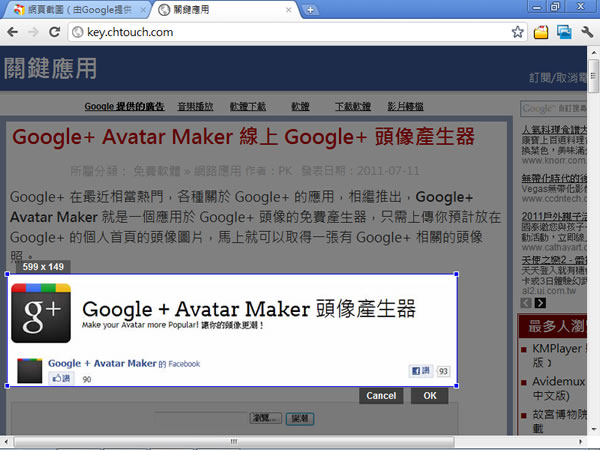Open the 下載軟體 ad link
Screen dimensions: 600x450
(x=353, y=106)
